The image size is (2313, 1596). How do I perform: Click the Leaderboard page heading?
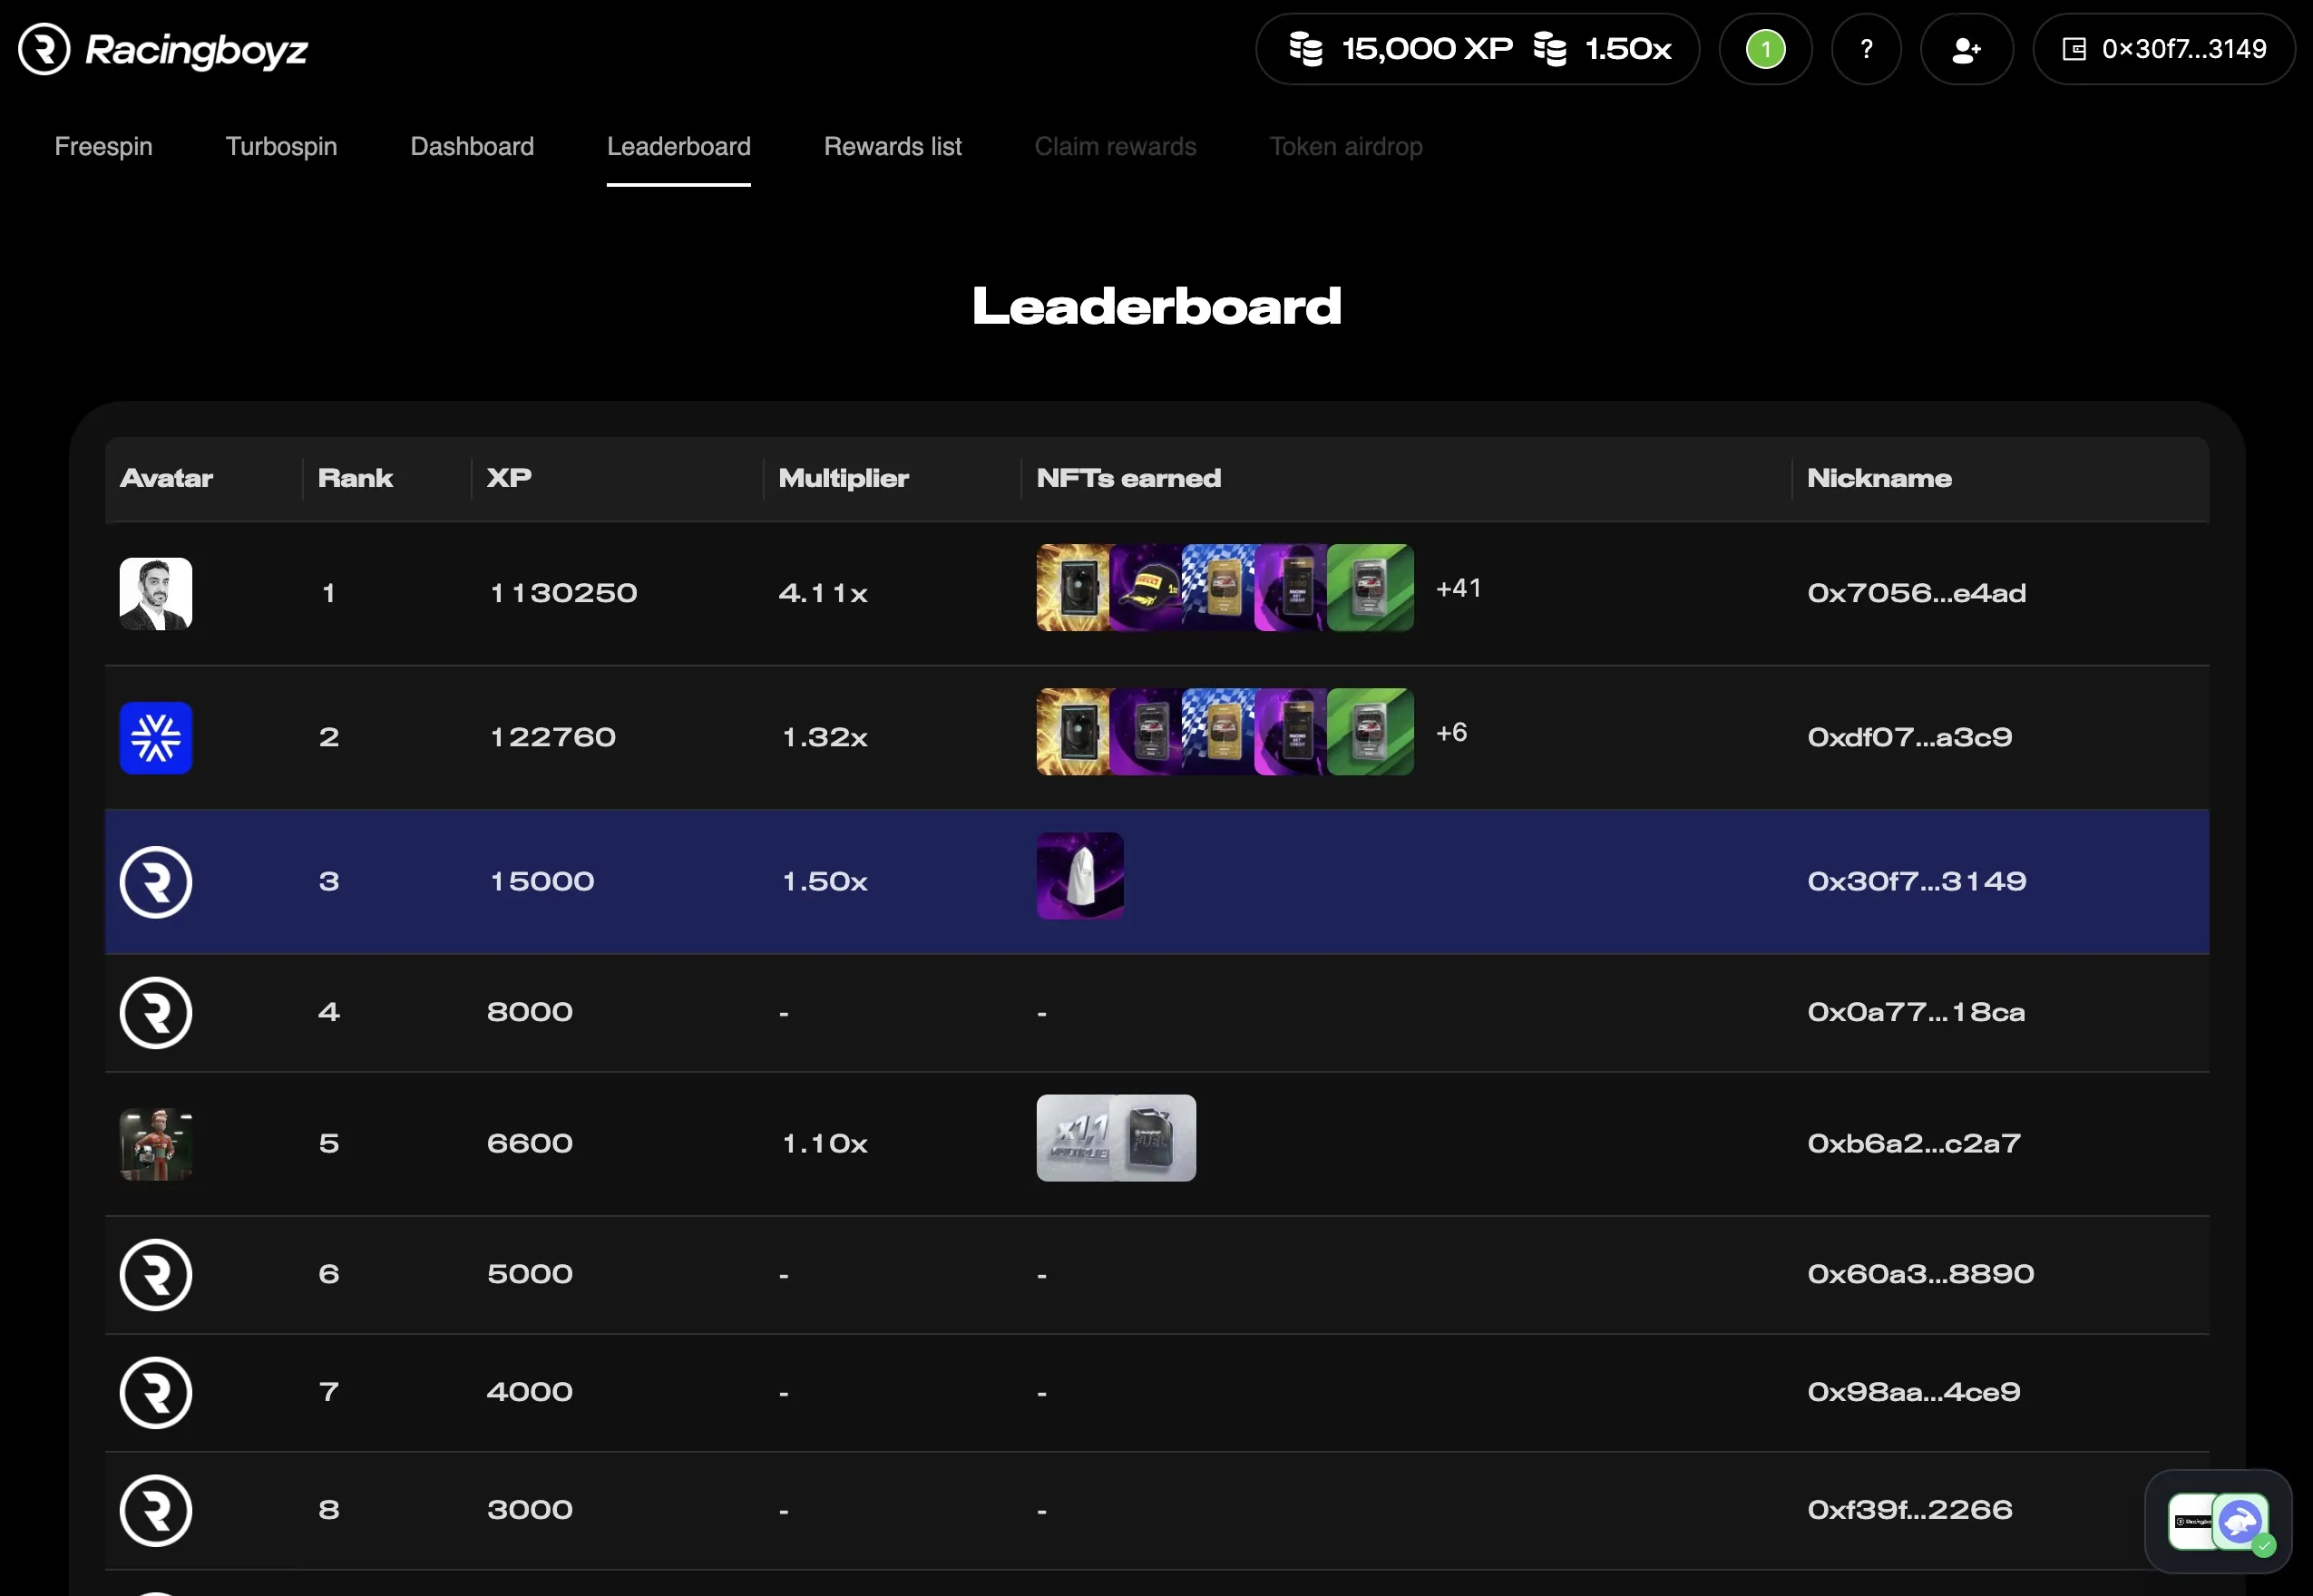pos(1156,306)
